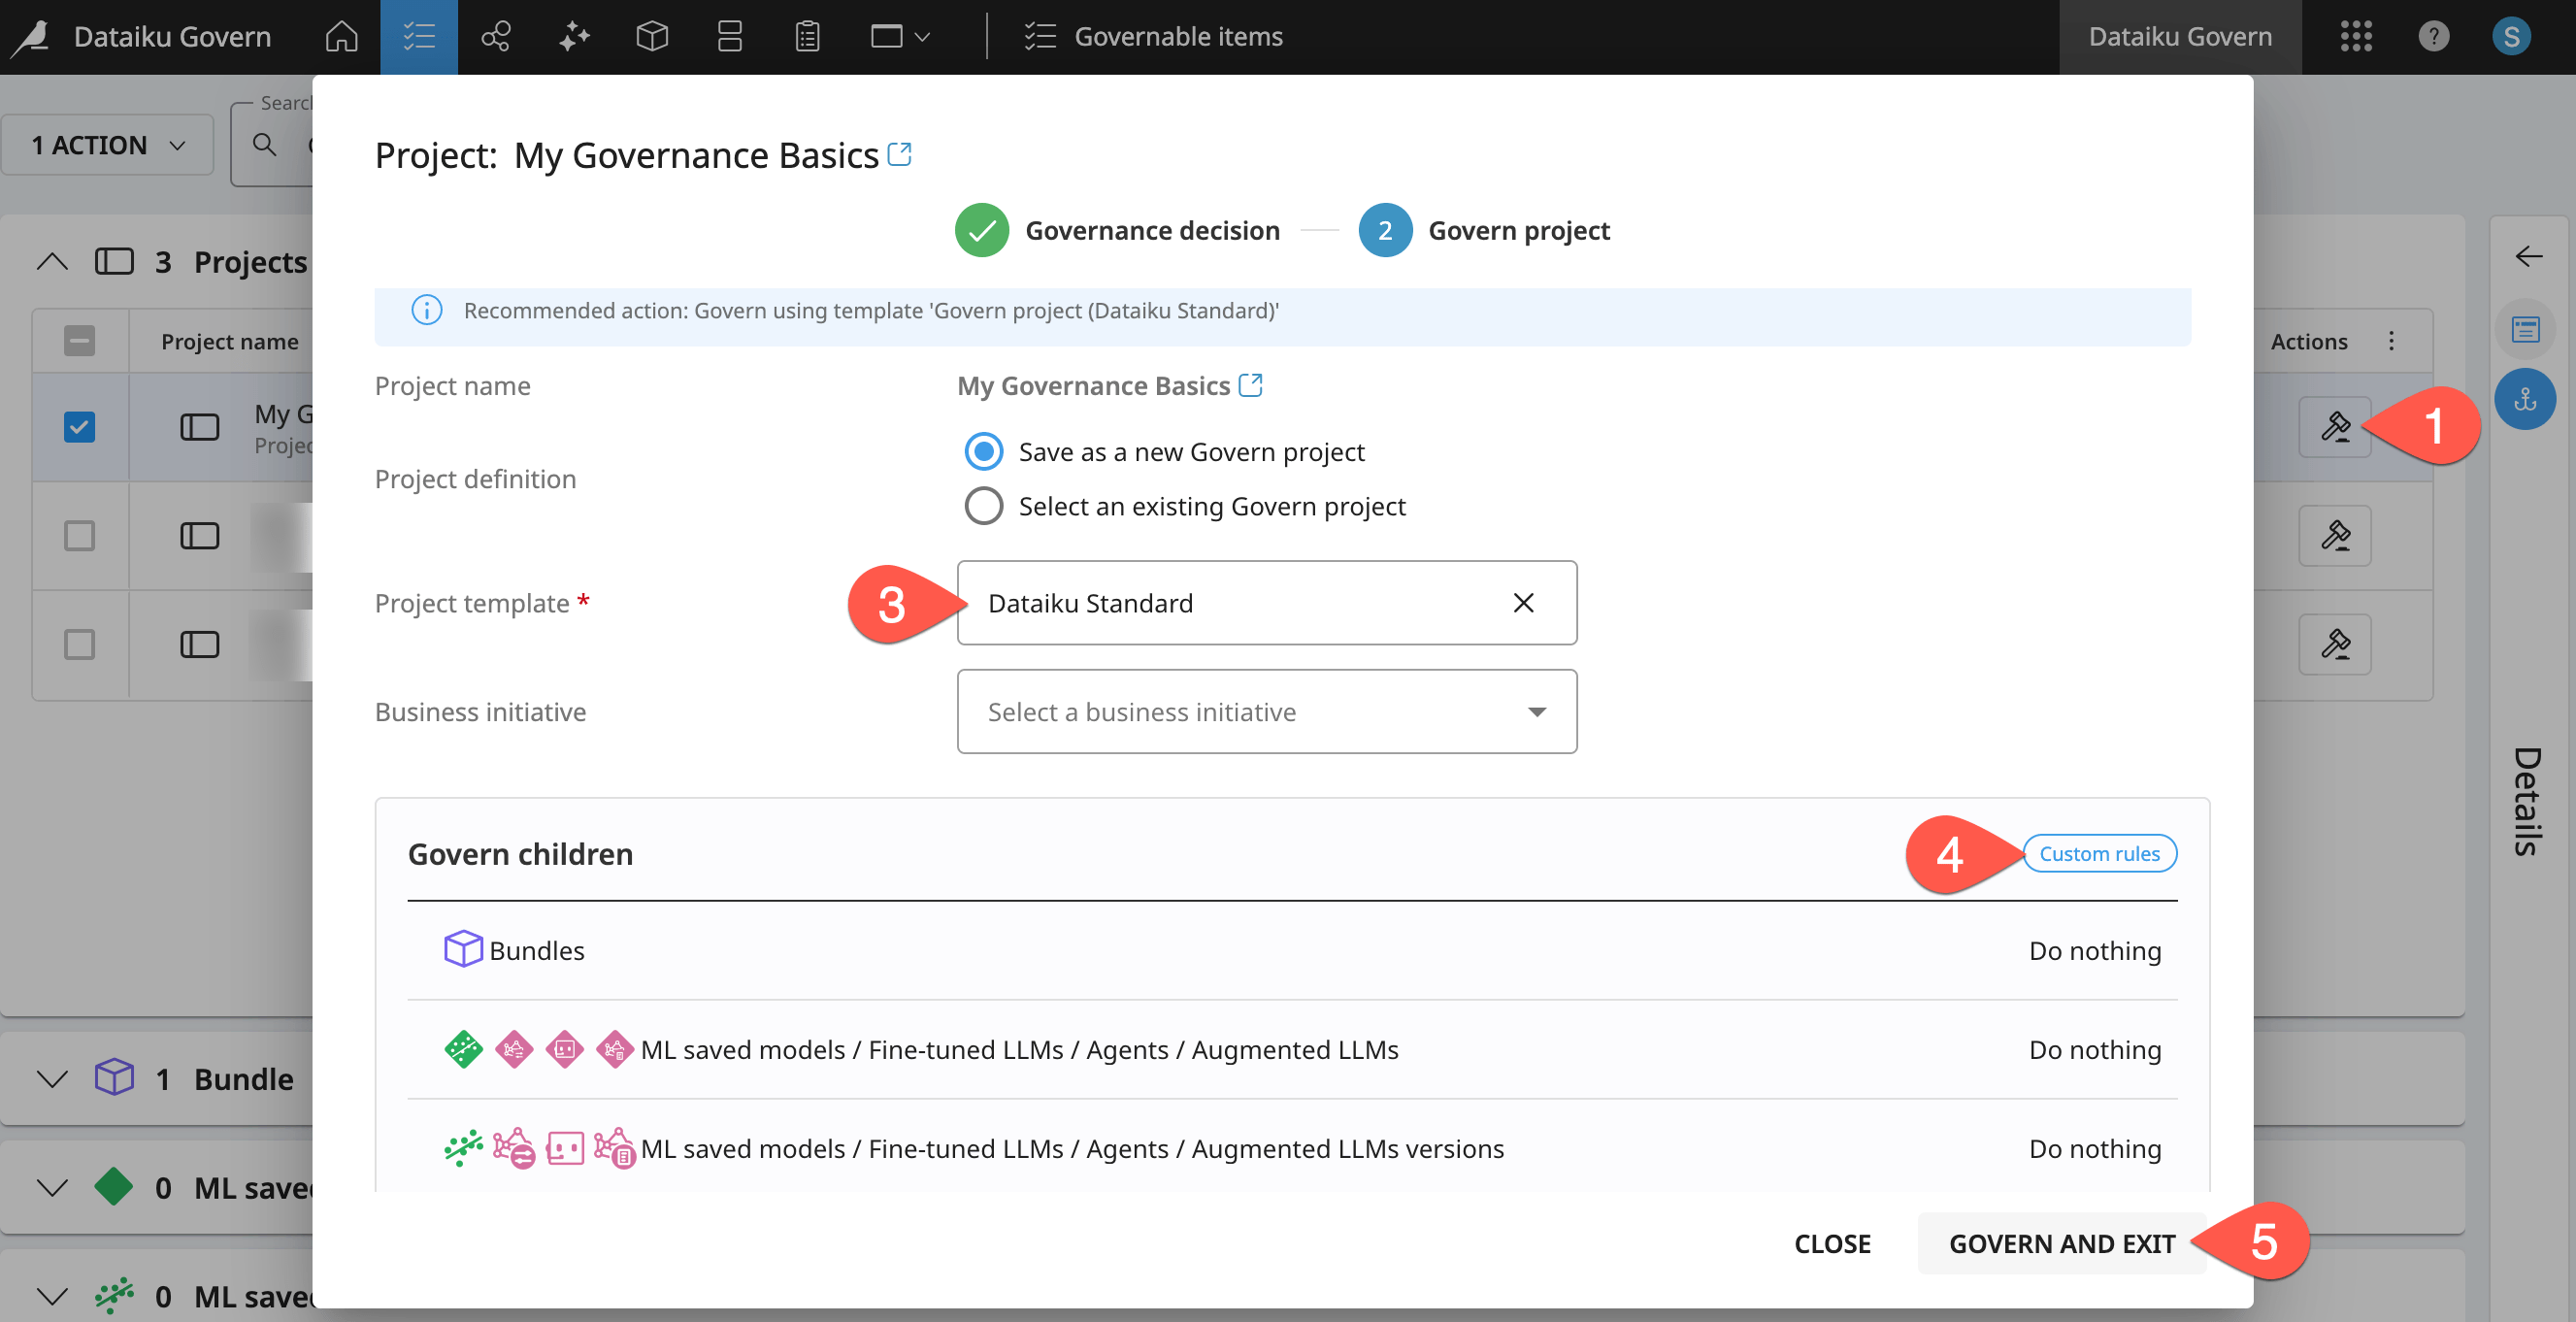Open the Business initiative dropdown
Viewport: 2576px width, 1322px height.
coord(1266,712)
